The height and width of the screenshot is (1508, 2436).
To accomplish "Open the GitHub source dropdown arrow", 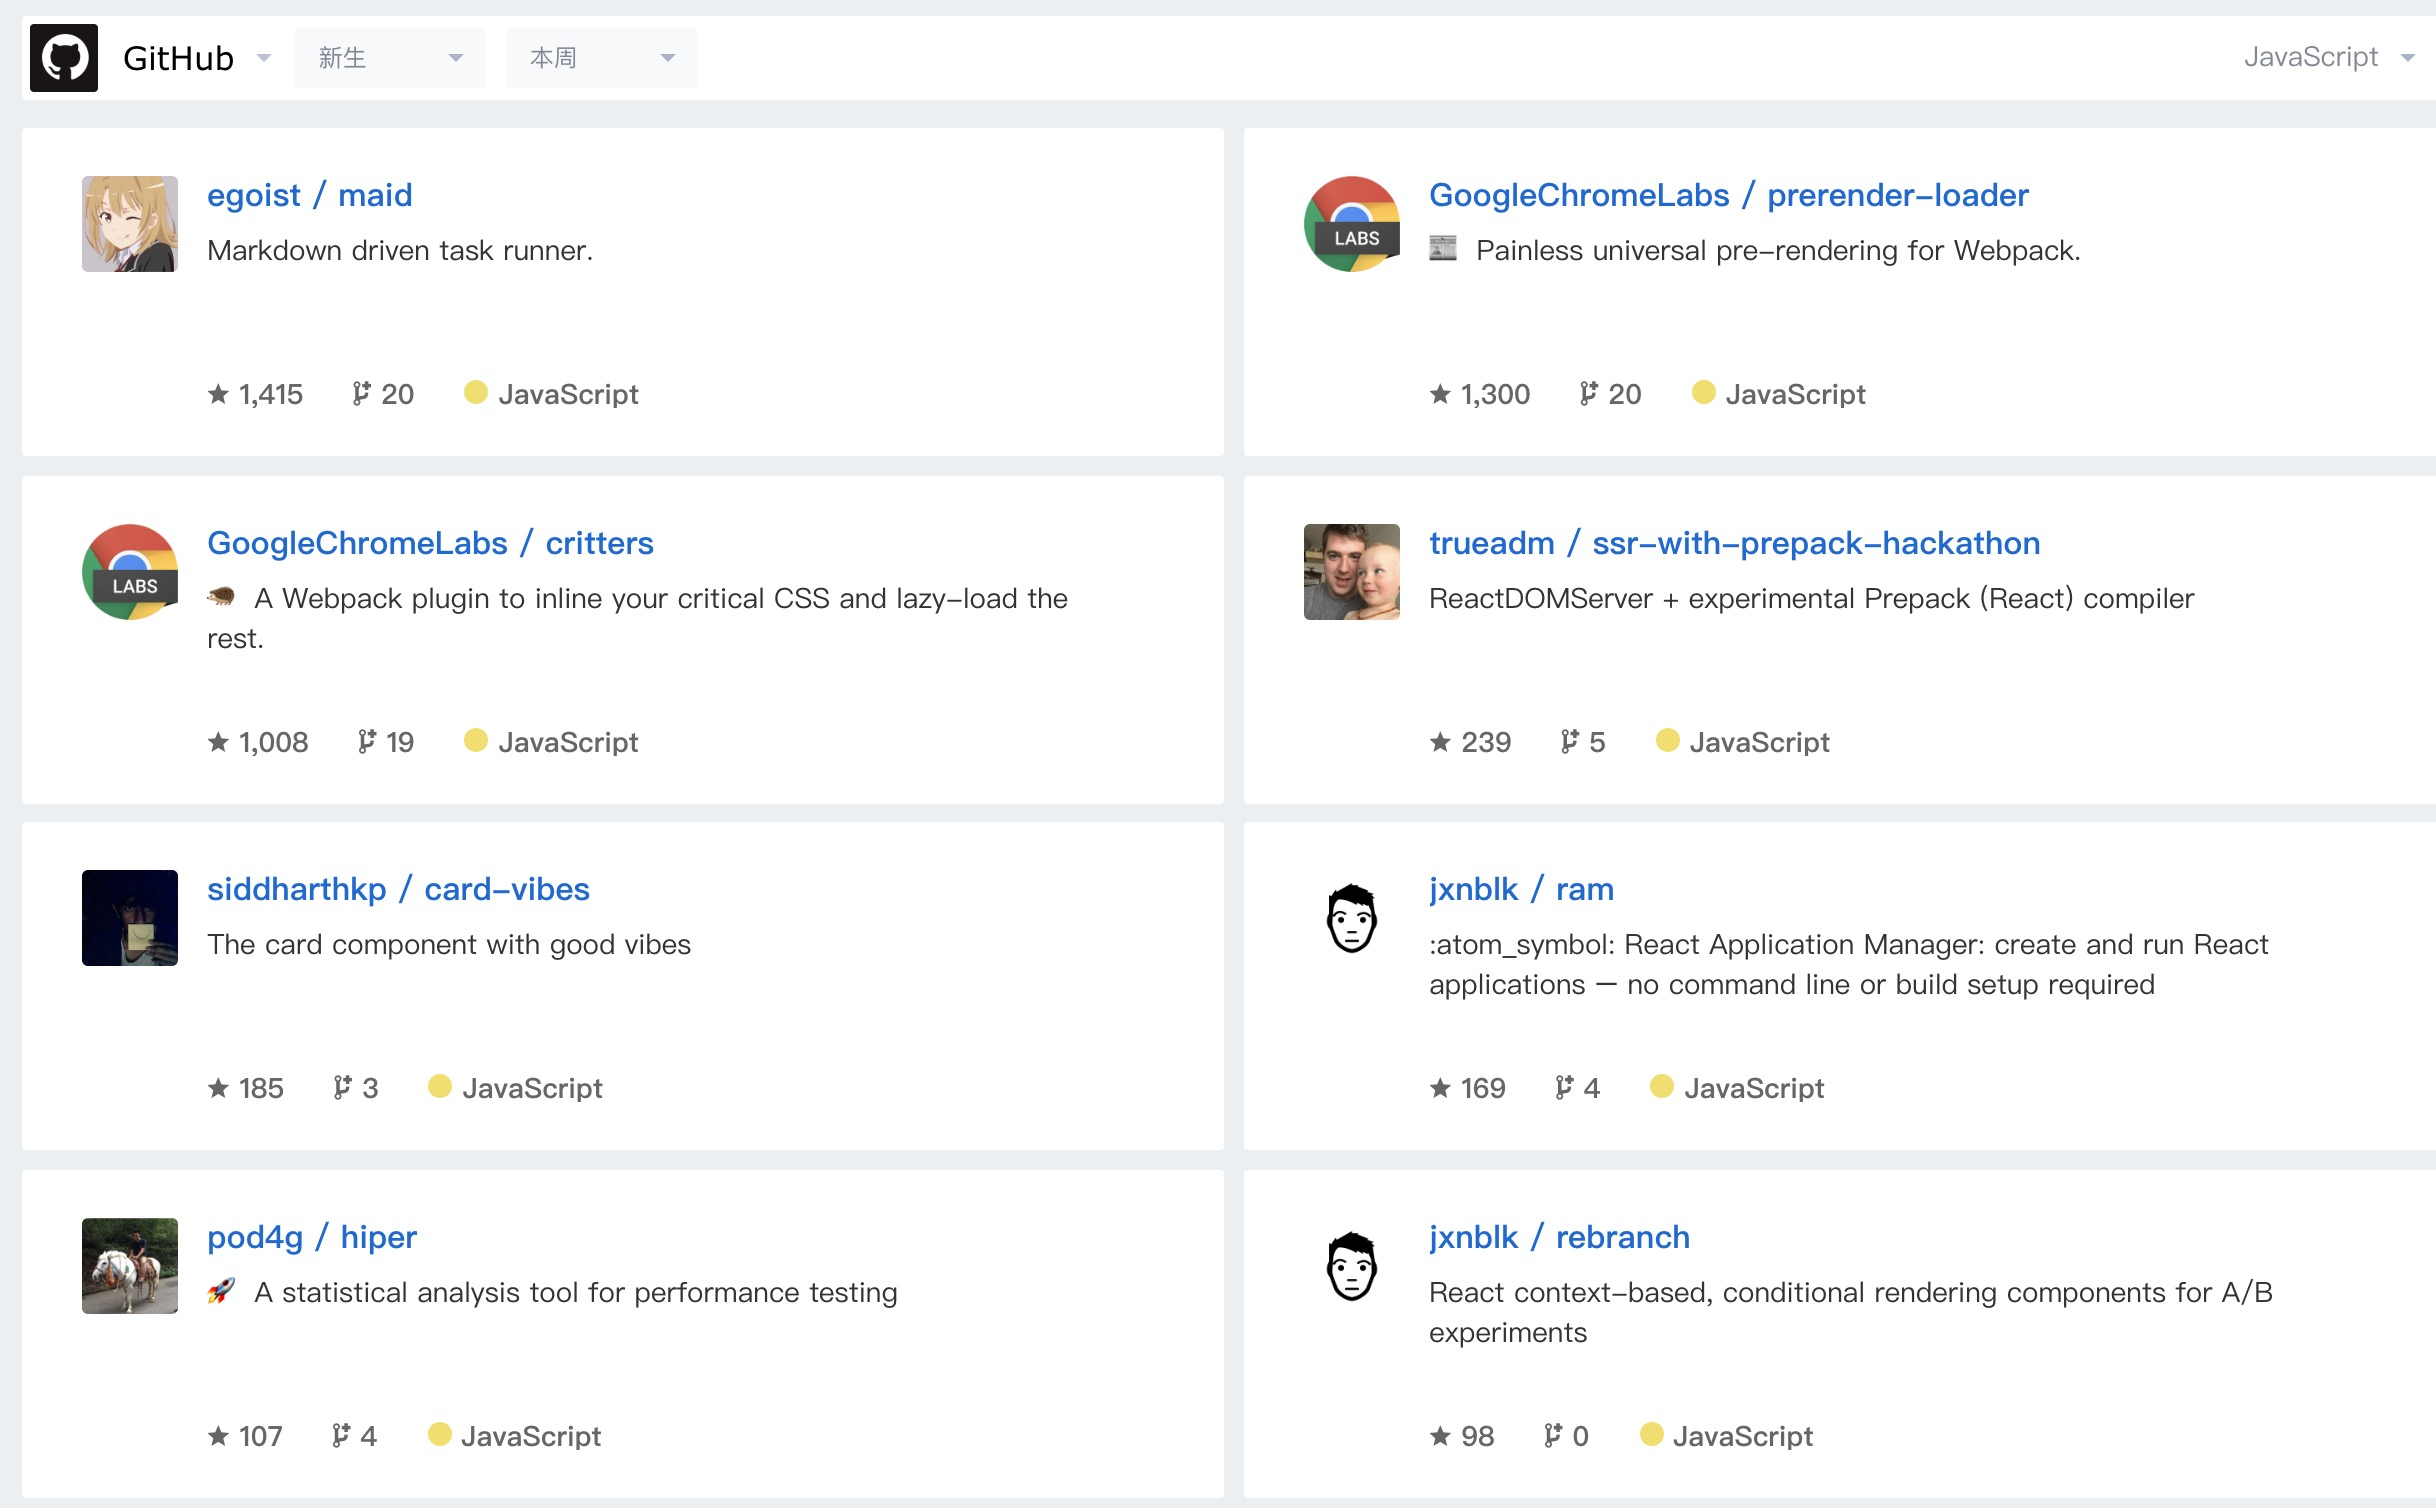I will point(264,58).
